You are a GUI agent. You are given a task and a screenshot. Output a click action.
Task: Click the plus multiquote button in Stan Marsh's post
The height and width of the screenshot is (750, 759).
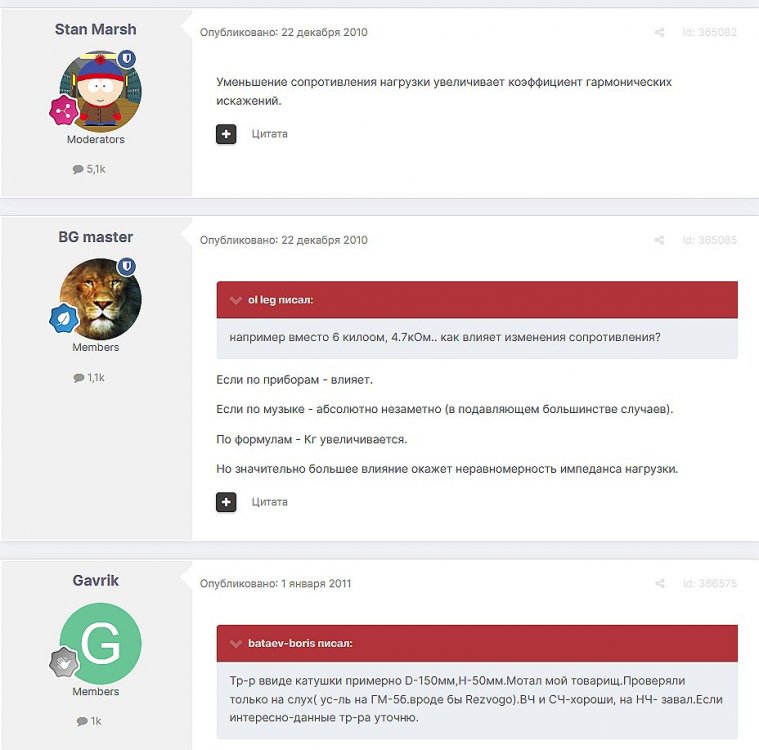pos(226,134)
